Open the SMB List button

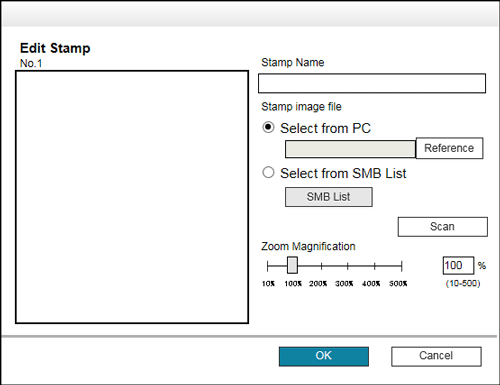329,197
